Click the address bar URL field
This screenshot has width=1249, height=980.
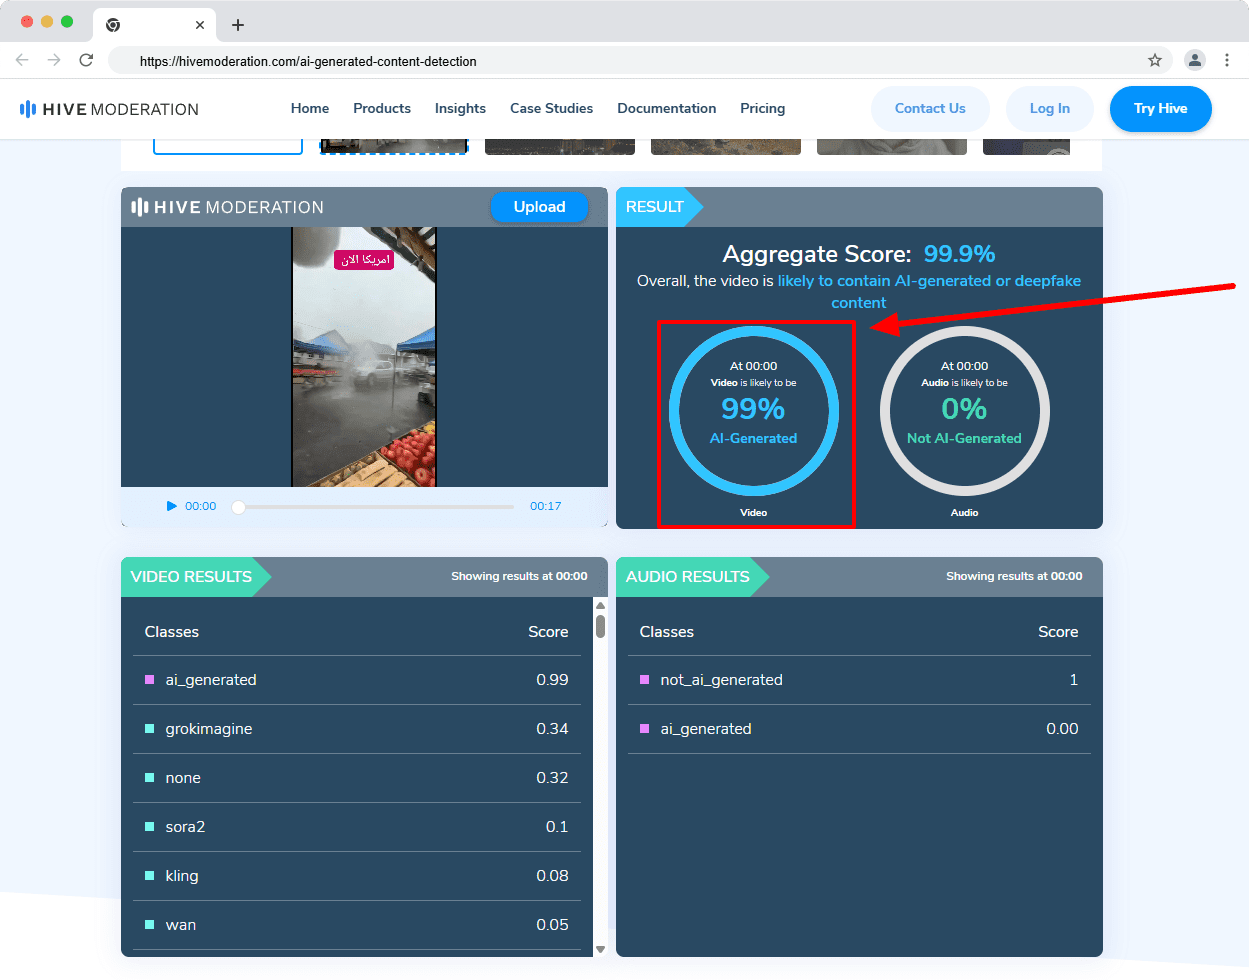tap(600, 61)
